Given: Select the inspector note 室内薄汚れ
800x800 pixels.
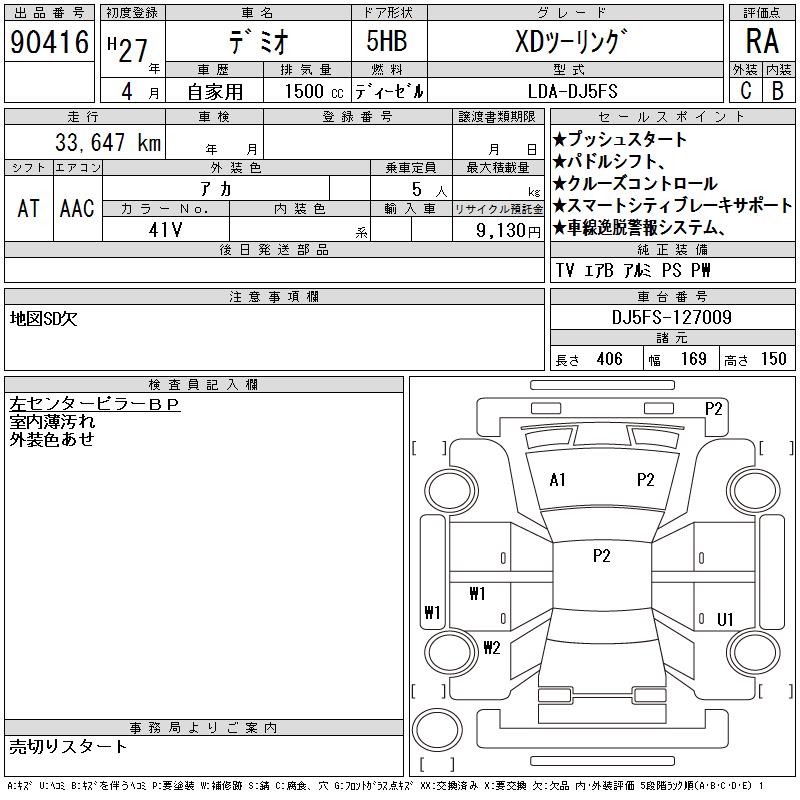Looking at the screenshot, I should [52, 422].
